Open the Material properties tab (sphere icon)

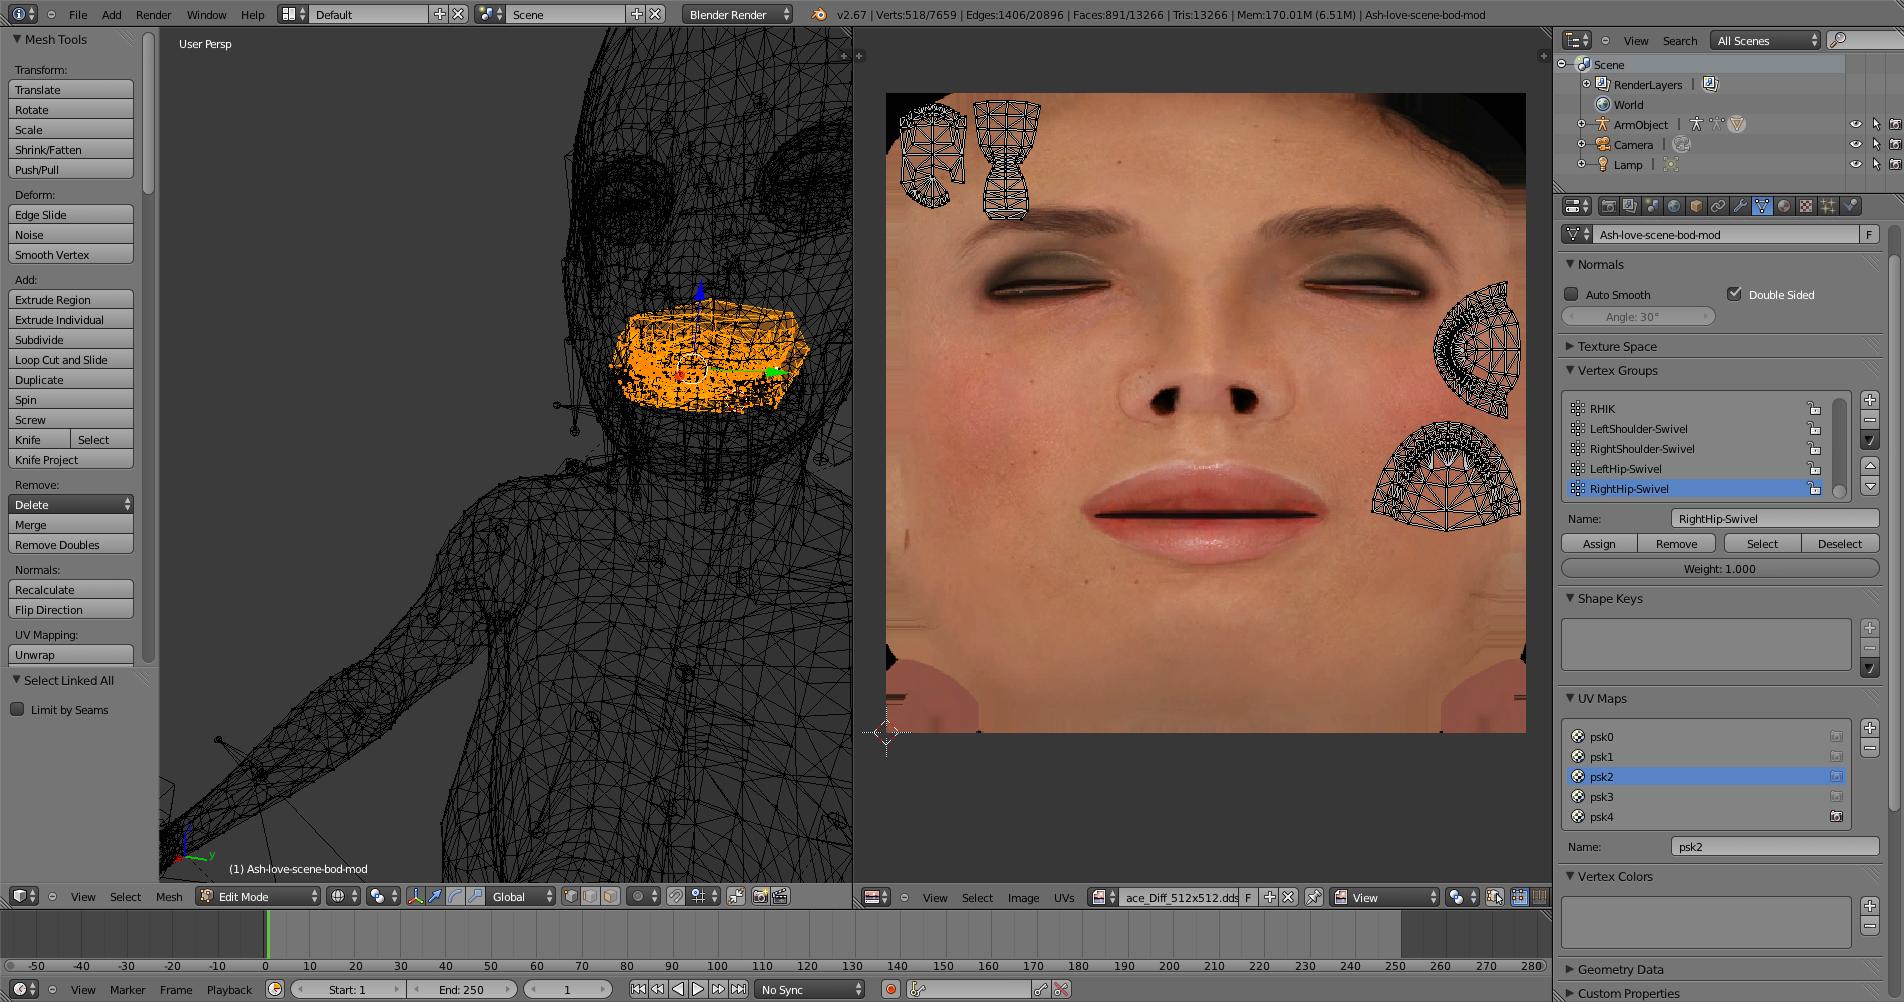[x=1784, y=206]
